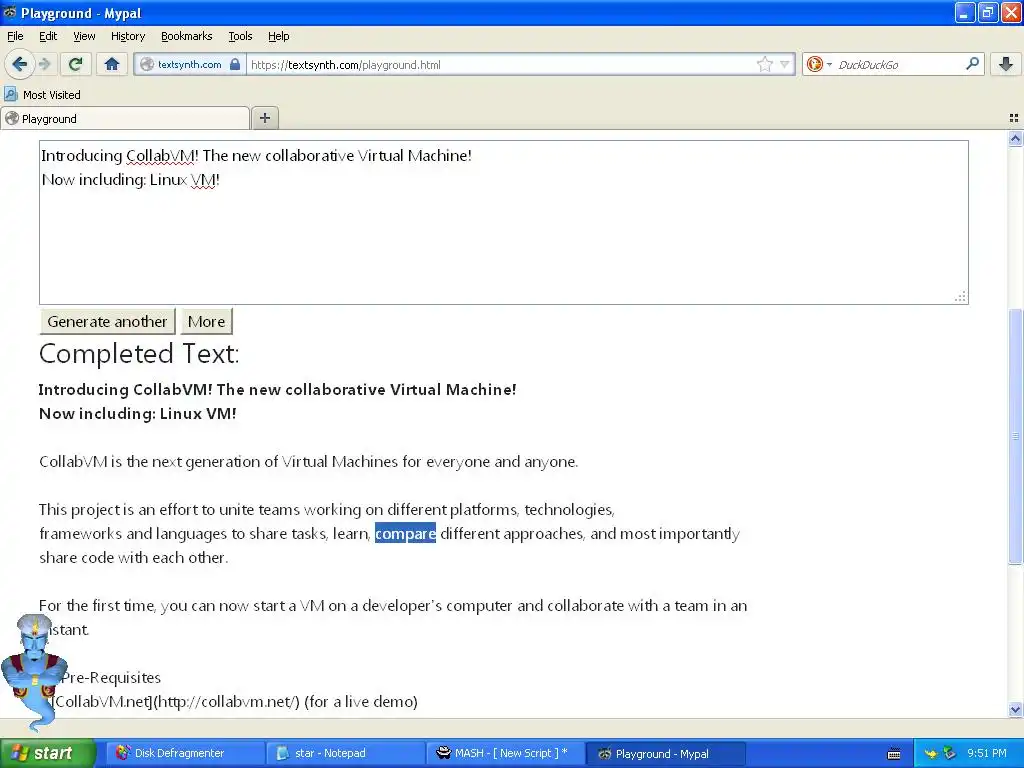Open the Most Visited bookmarks folder

tap(42, 95)
